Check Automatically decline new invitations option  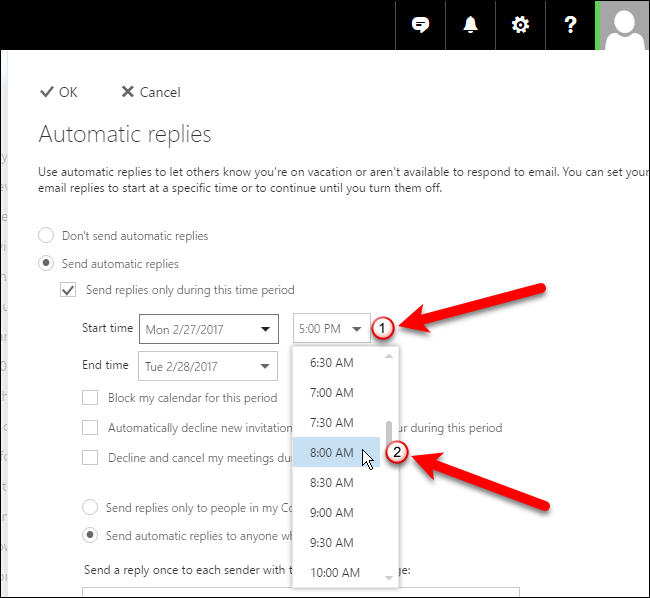coord(91,428)
